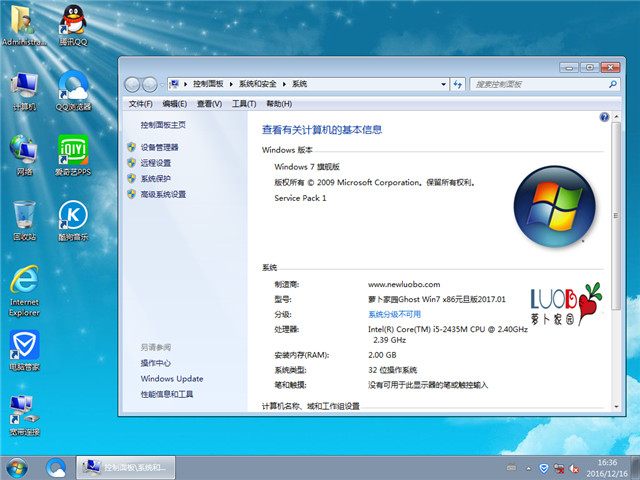Click the help question mark icon
This screenshot has height=480, width=640.
(x=604, y=117)
